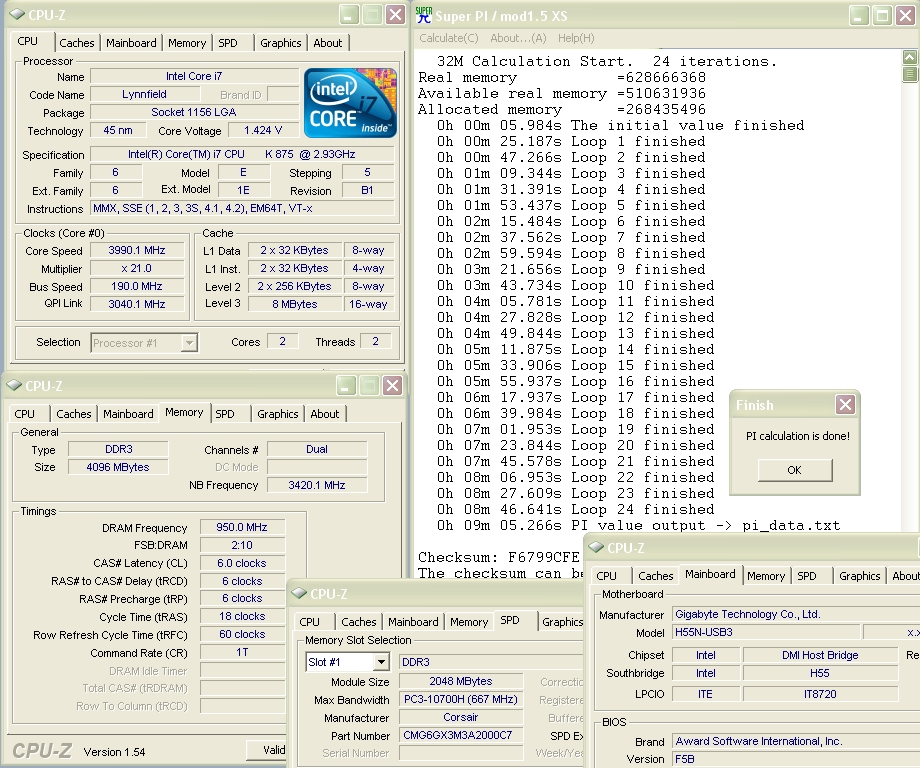
Task: Open the Help(H) menu in Super PI
Action: click(x=576, y=38)
